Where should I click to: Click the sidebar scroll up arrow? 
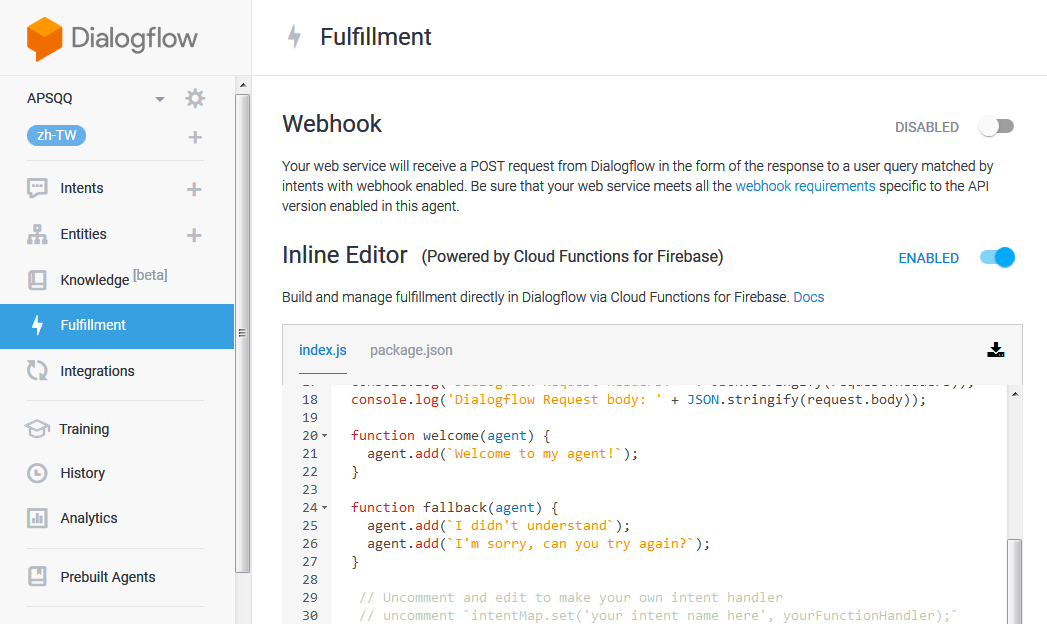[x=242, y=85]
